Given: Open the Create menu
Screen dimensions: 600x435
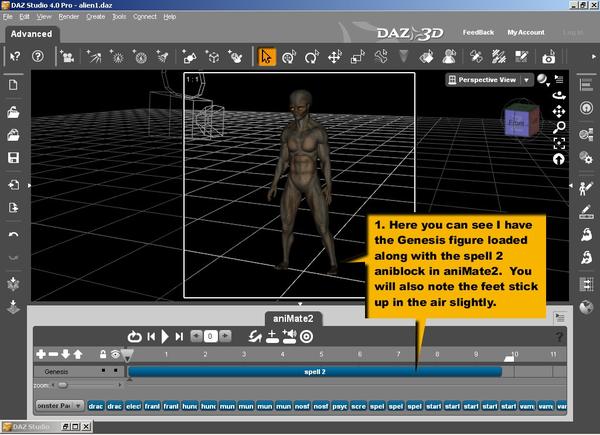Looking at the screenshot, I should (95, 17).
